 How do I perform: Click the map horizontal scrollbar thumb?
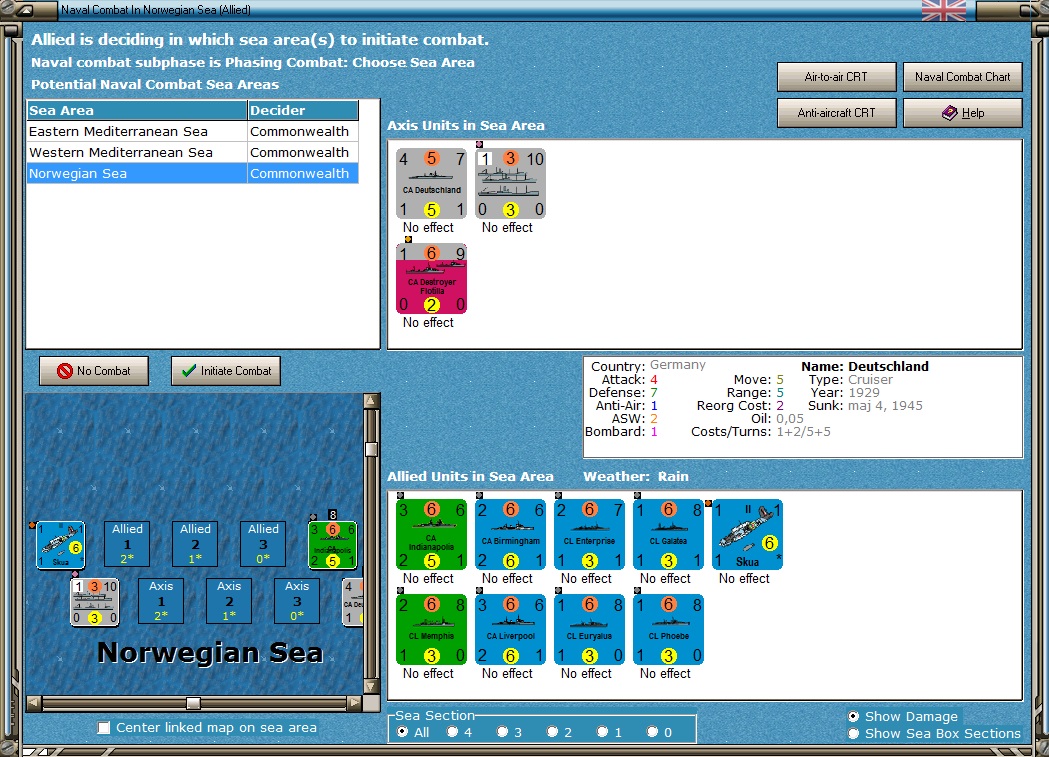pos(193,703)
